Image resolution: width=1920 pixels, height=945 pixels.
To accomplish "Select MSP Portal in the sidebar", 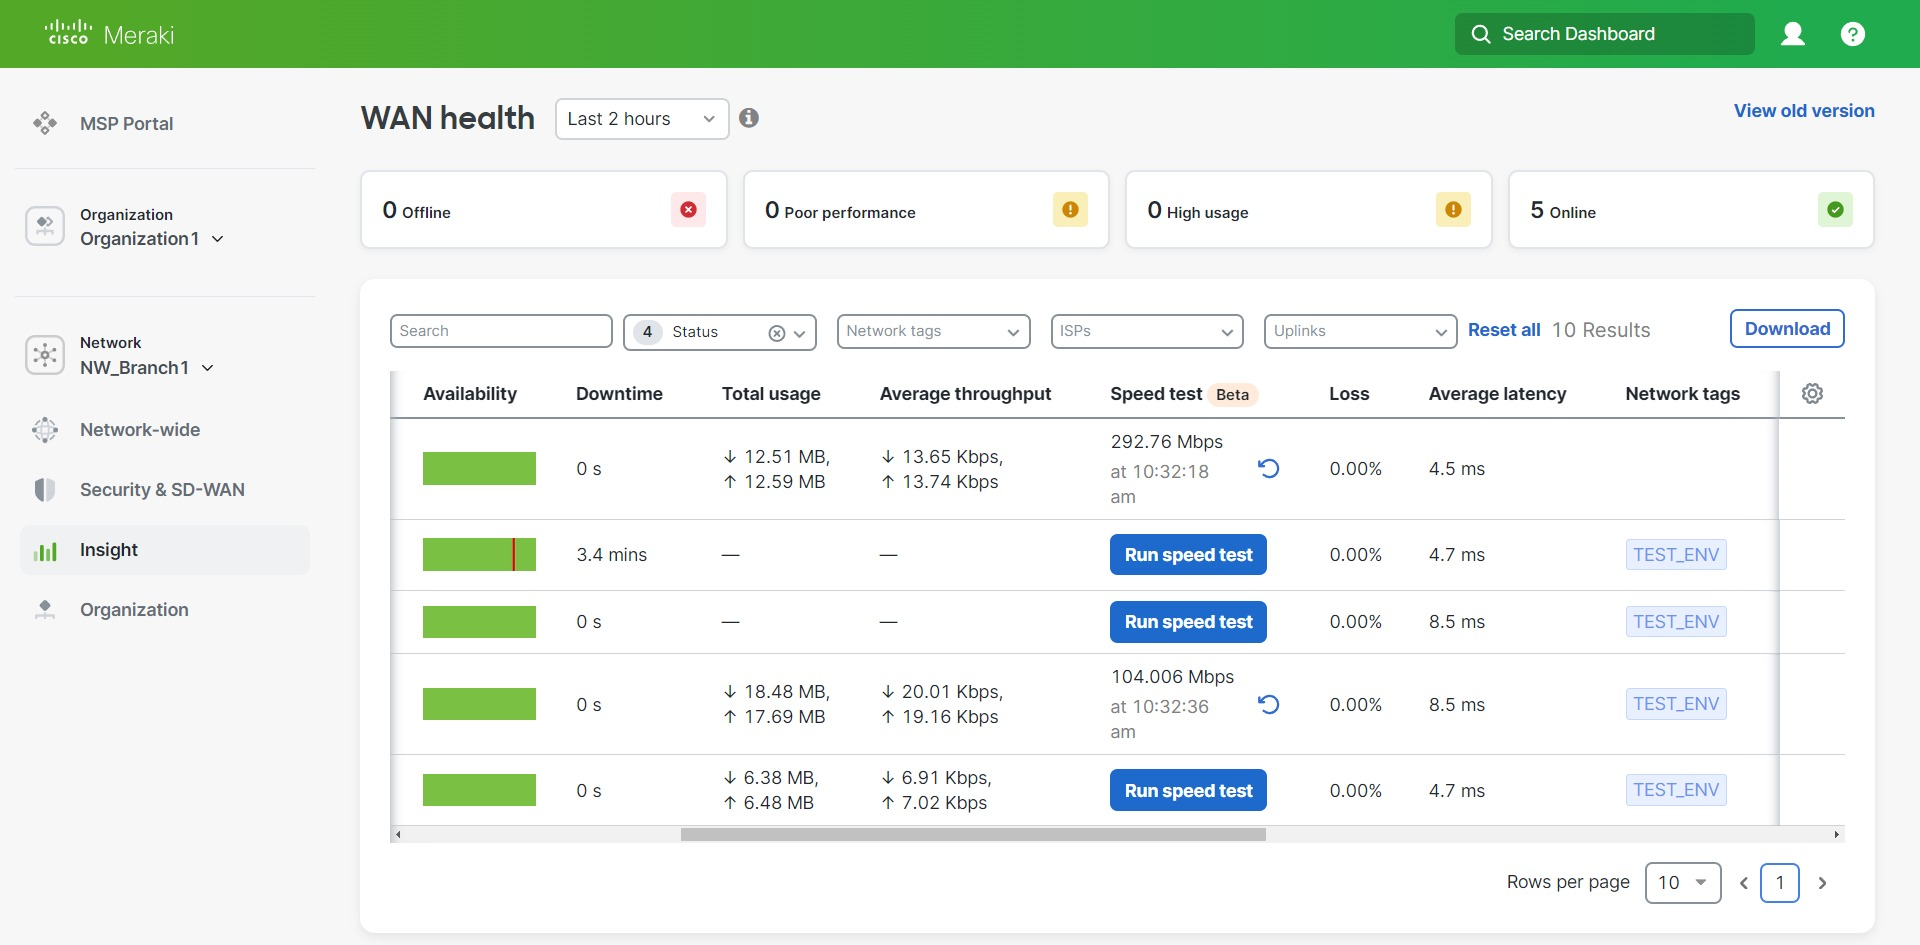I will click(127, 123).
